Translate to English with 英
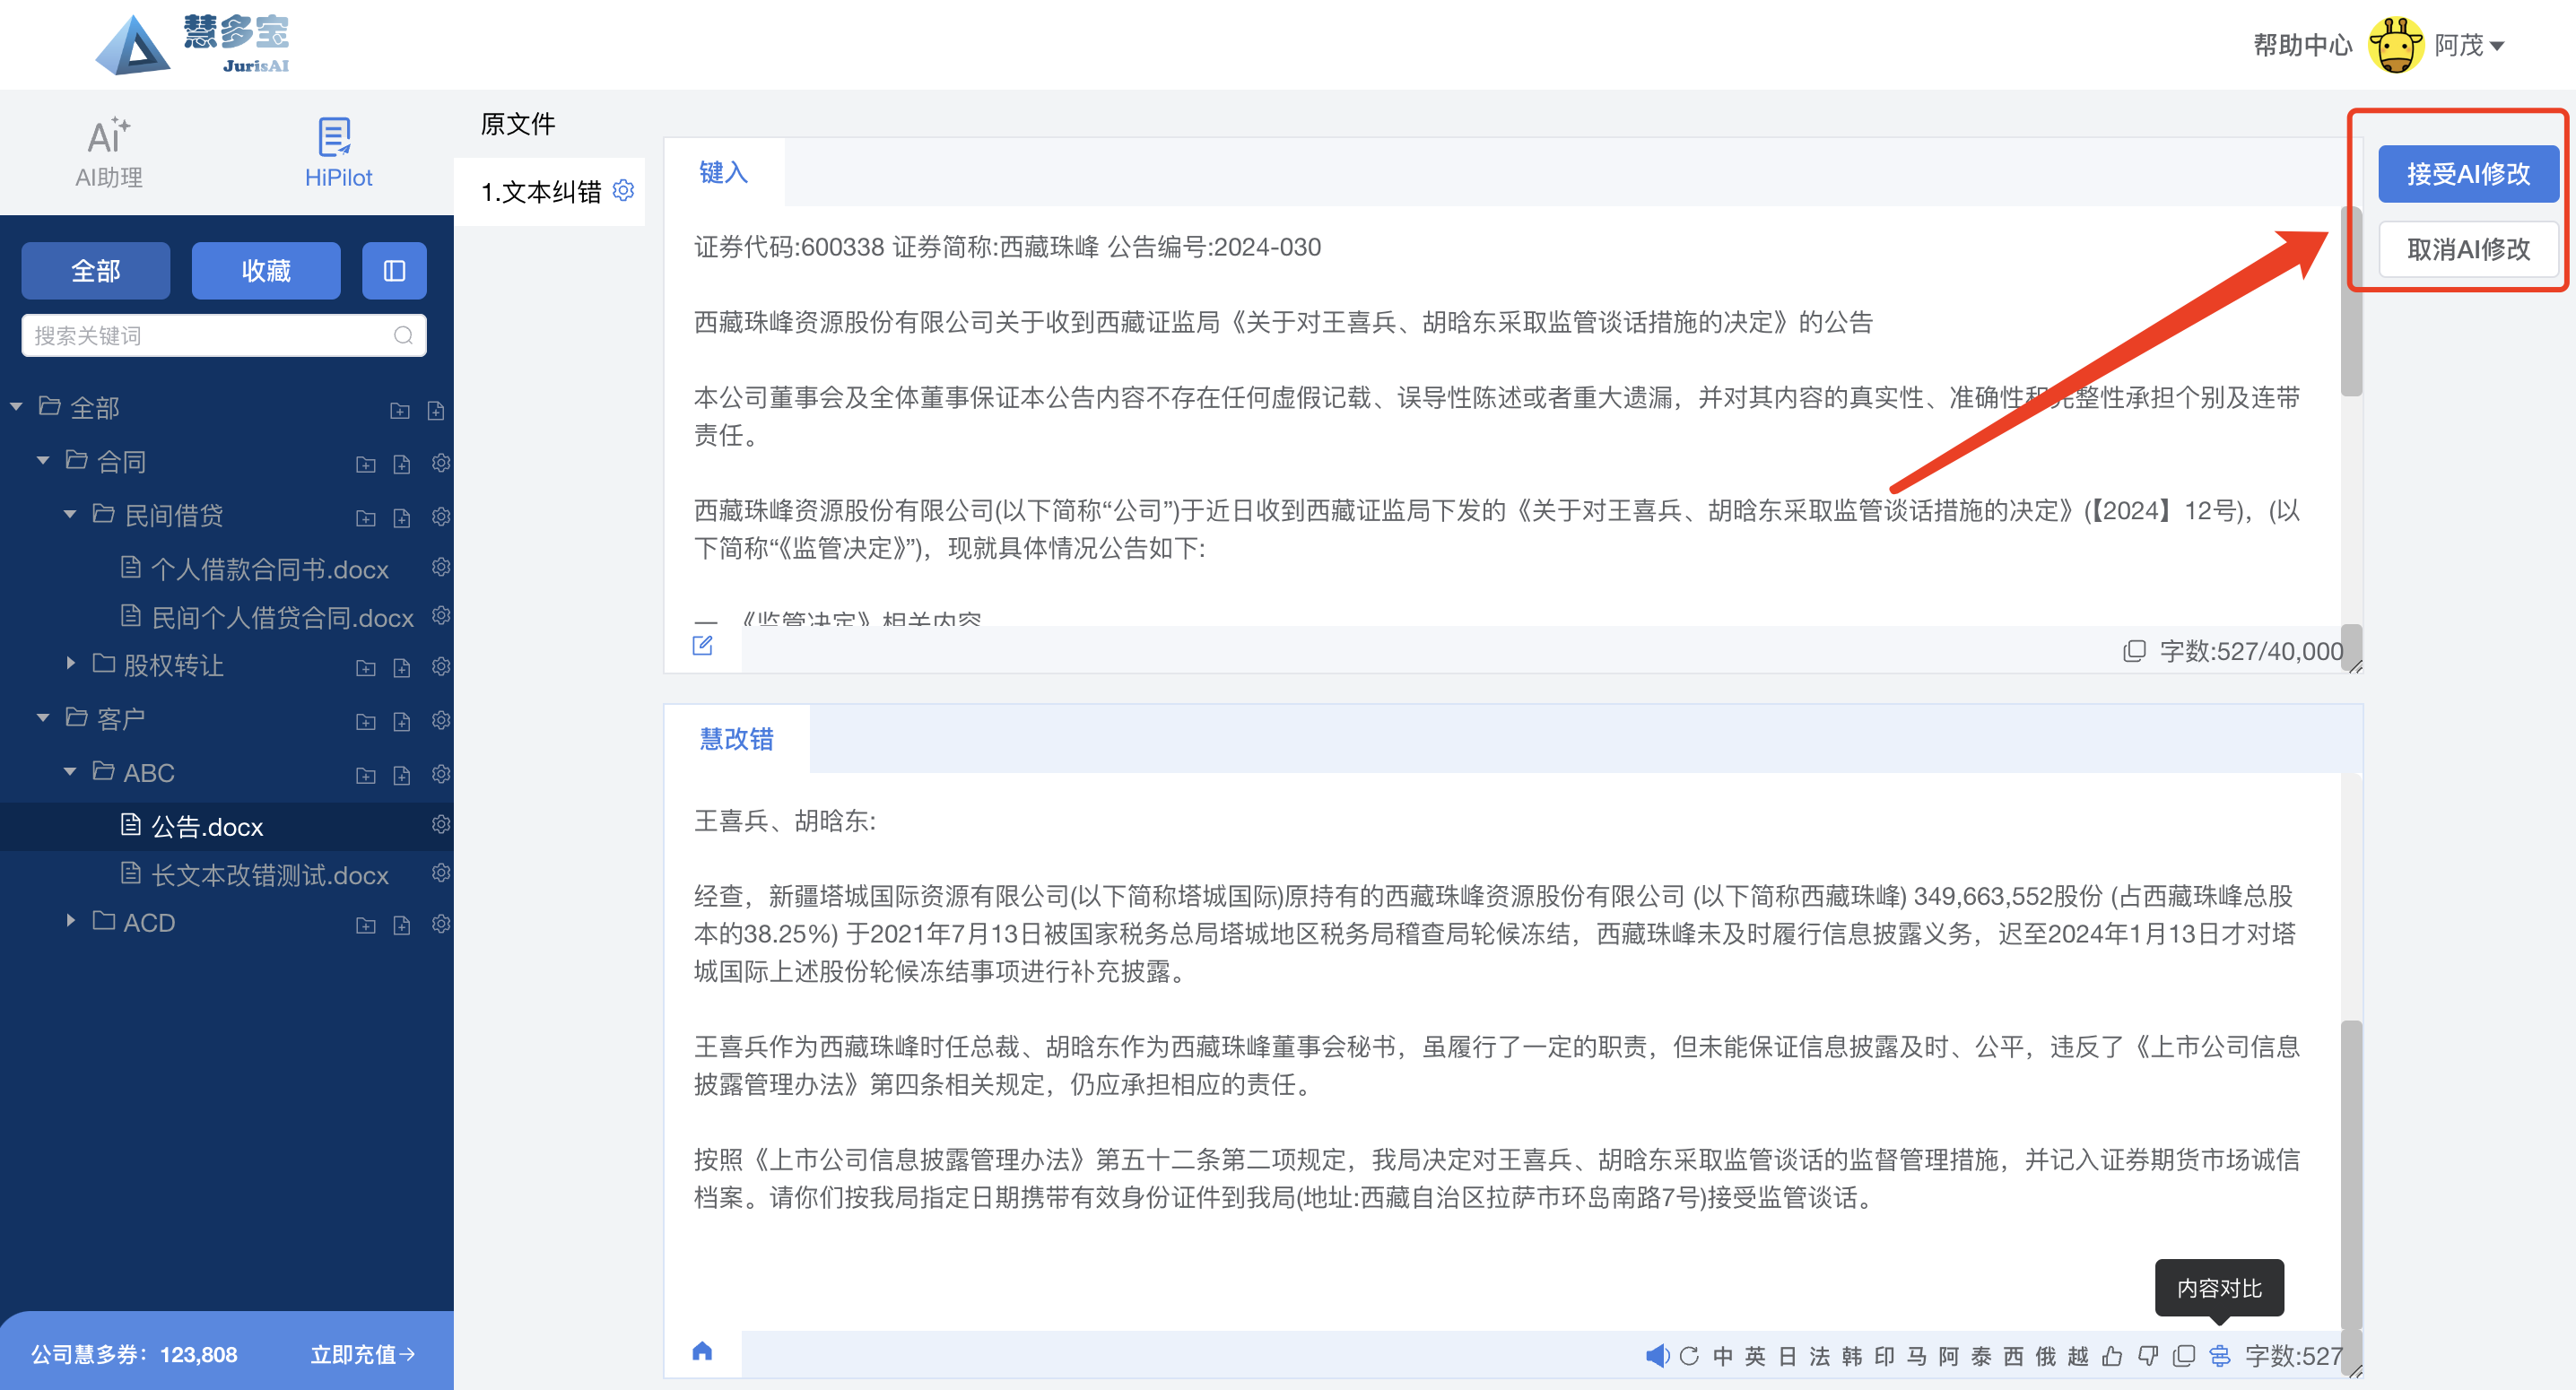 click(1755, 1355)
